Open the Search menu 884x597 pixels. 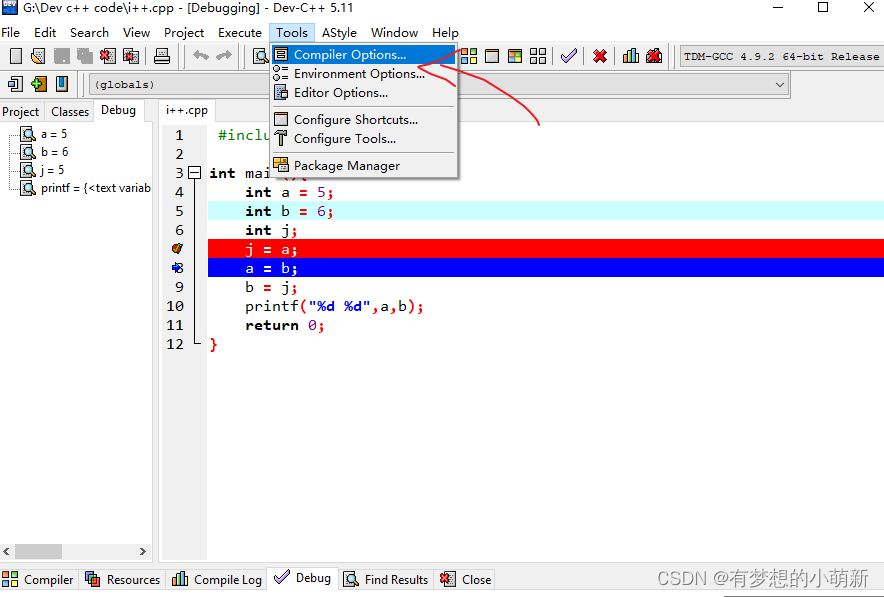tap(89, 33)
